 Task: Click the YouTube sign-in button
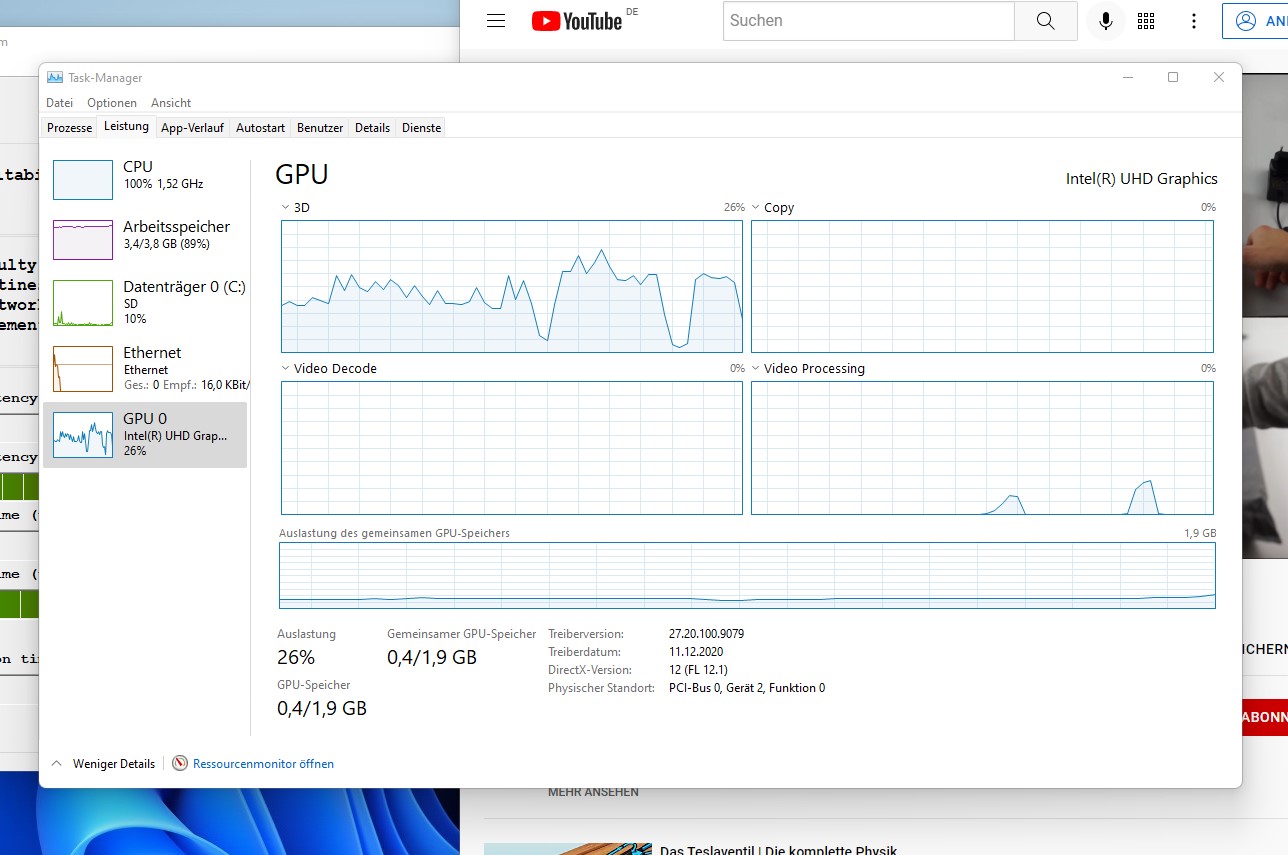click(1255, 21)
